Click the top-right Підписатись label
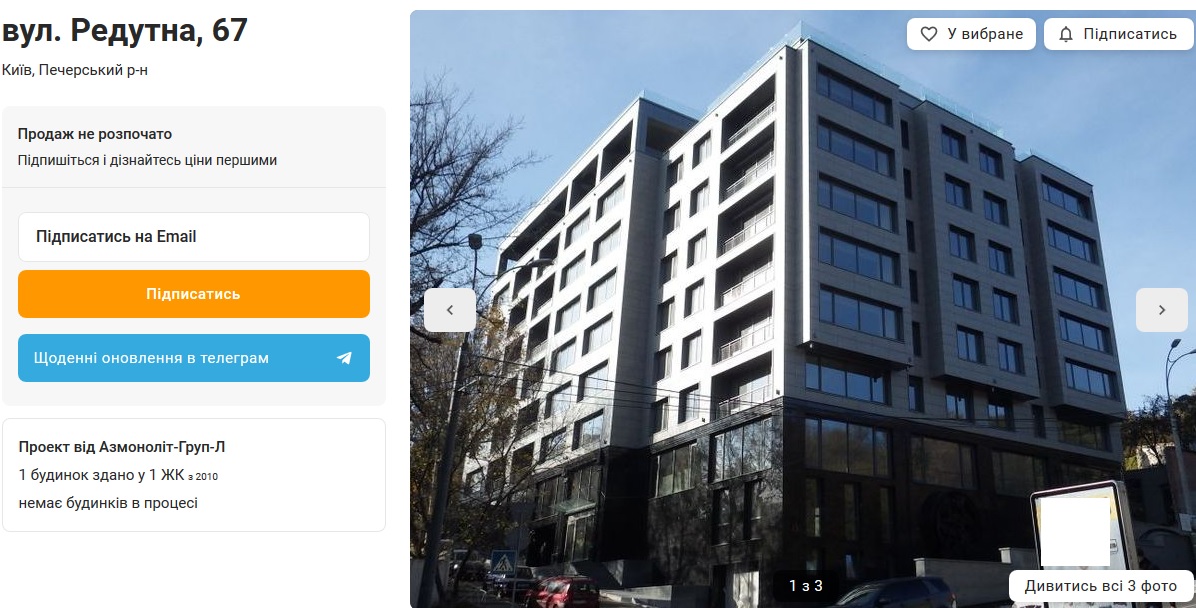 [1130, 34]
